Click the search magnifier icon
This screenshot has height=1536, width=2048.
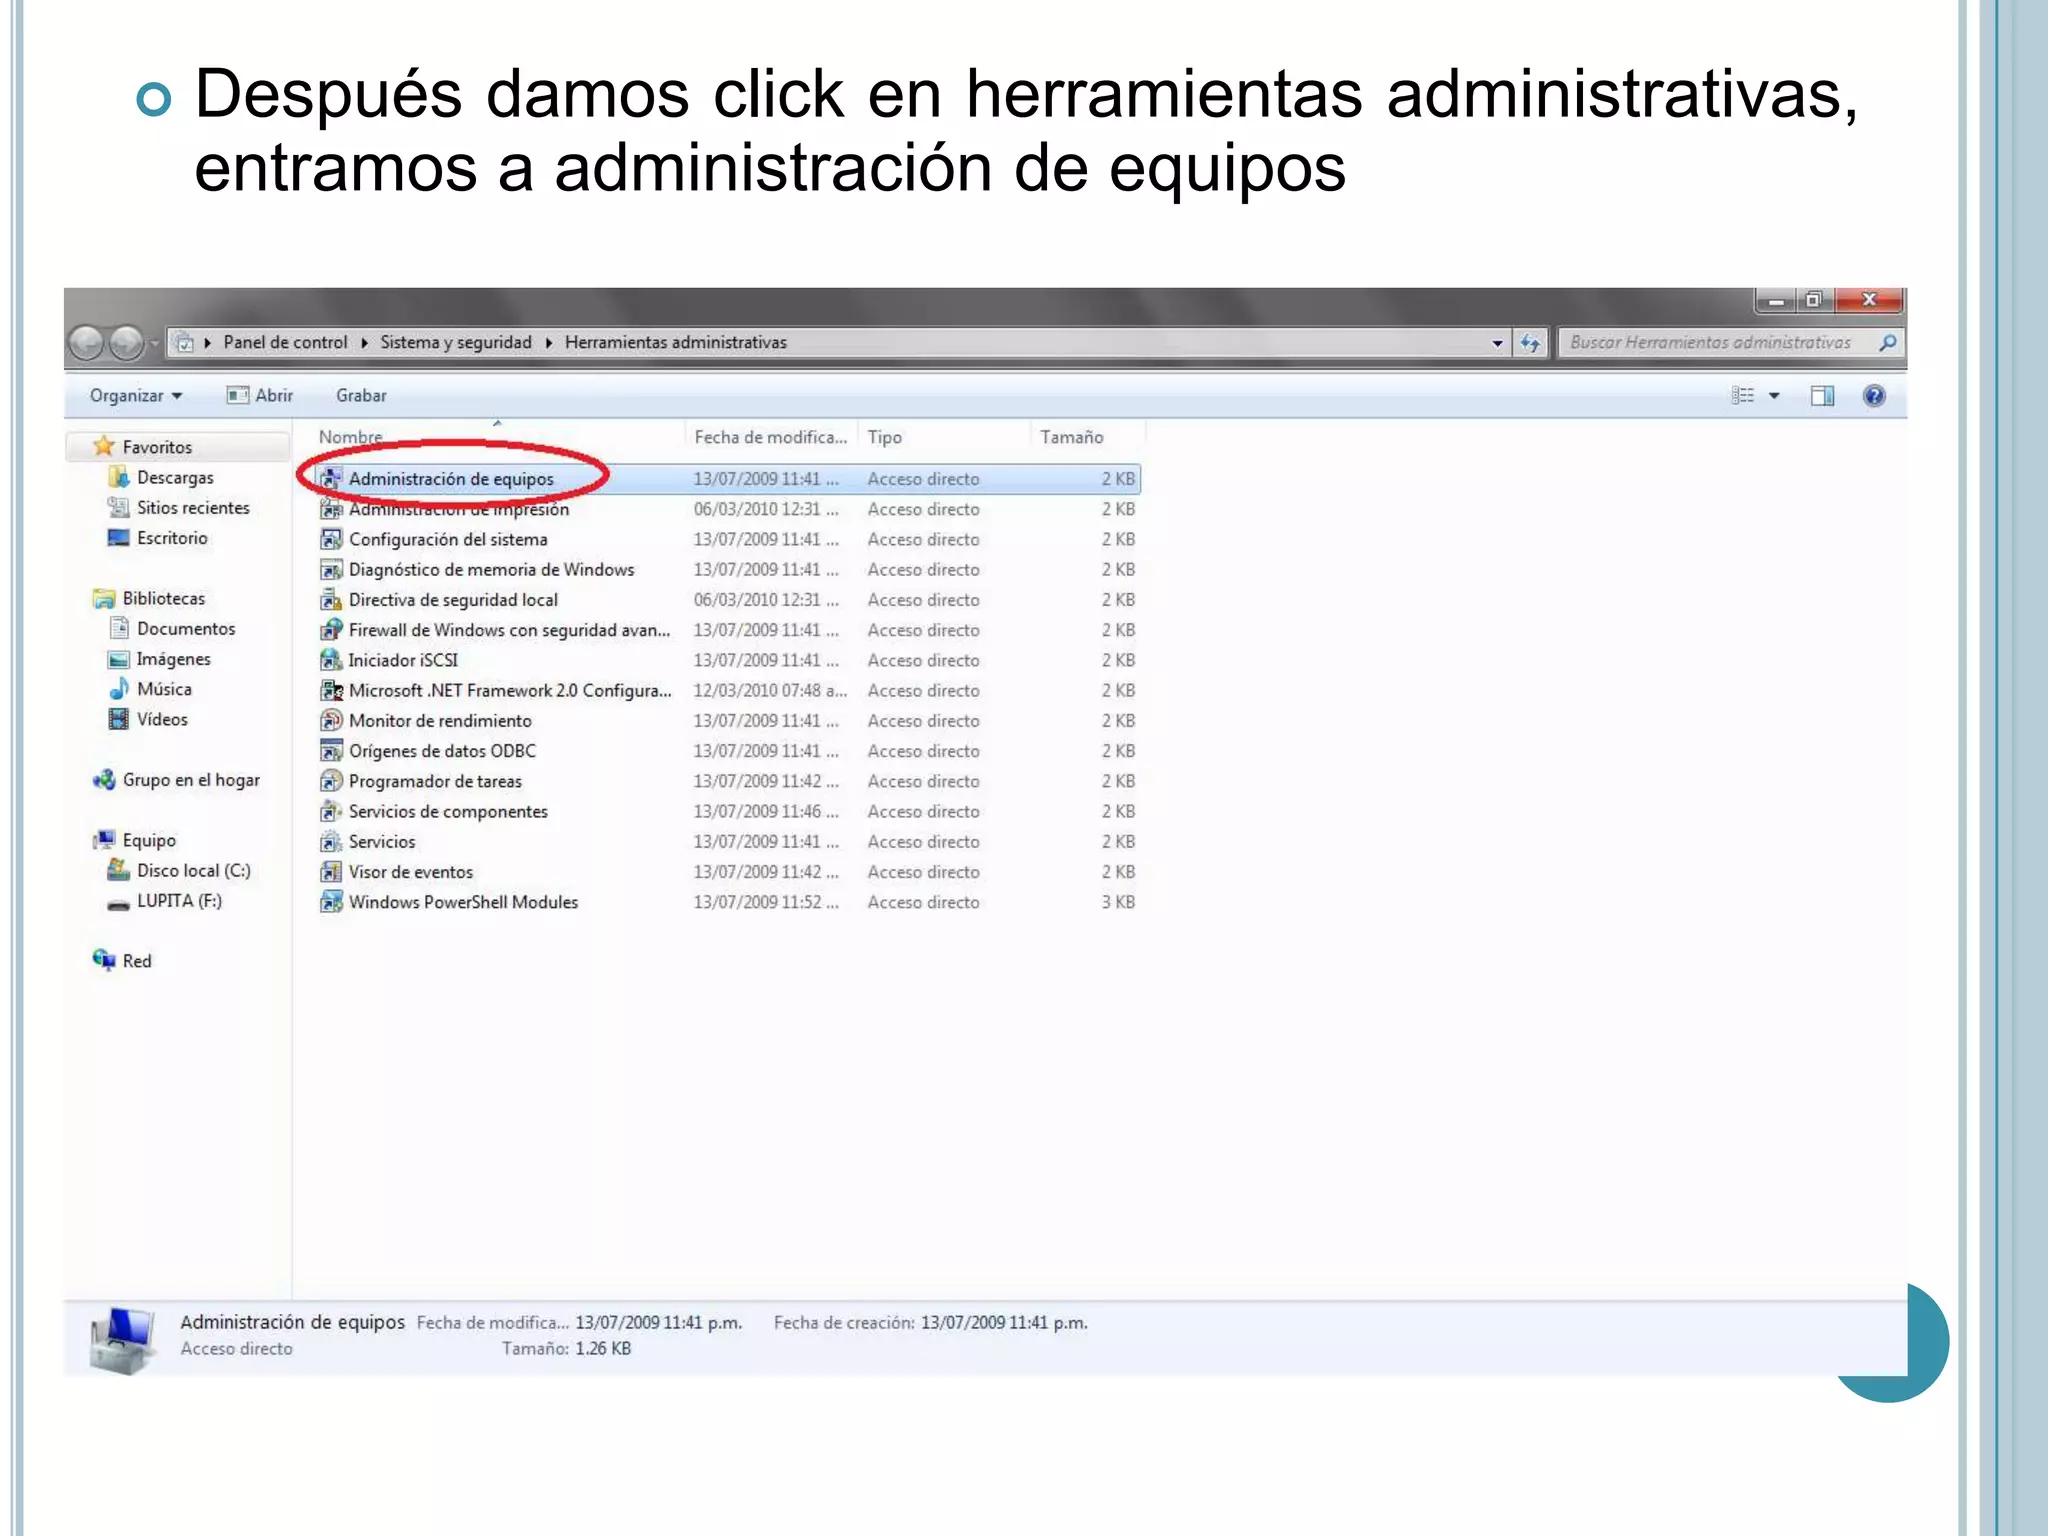[x=1886, y=343]
